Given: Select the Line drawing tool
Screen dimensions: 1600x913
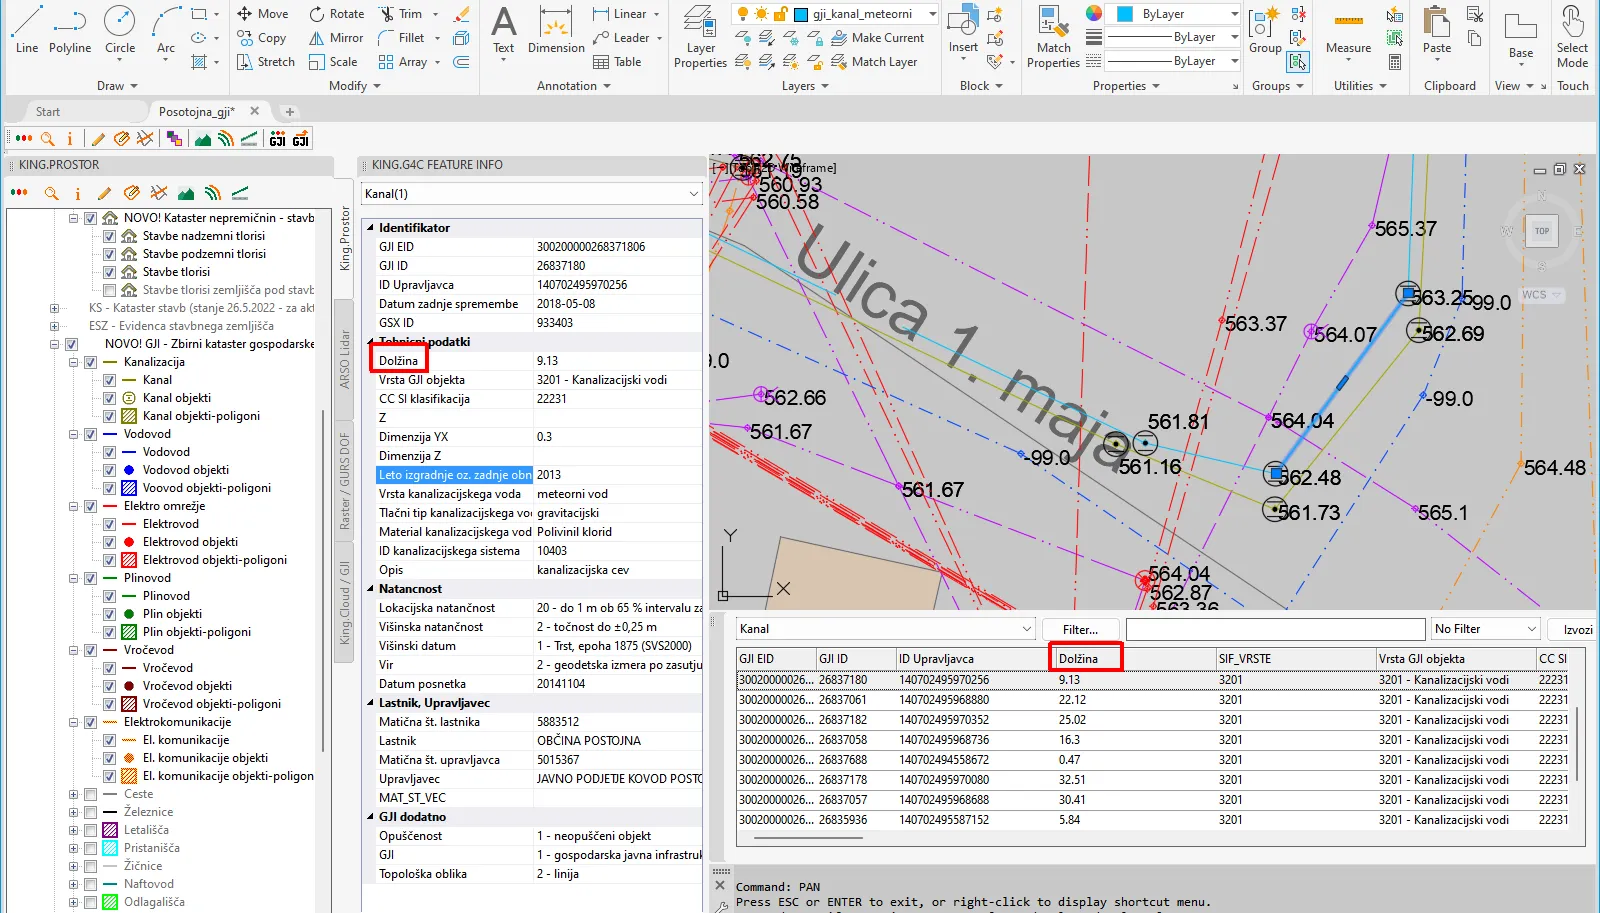Looking at the screenshot, I should coord(27,30).
